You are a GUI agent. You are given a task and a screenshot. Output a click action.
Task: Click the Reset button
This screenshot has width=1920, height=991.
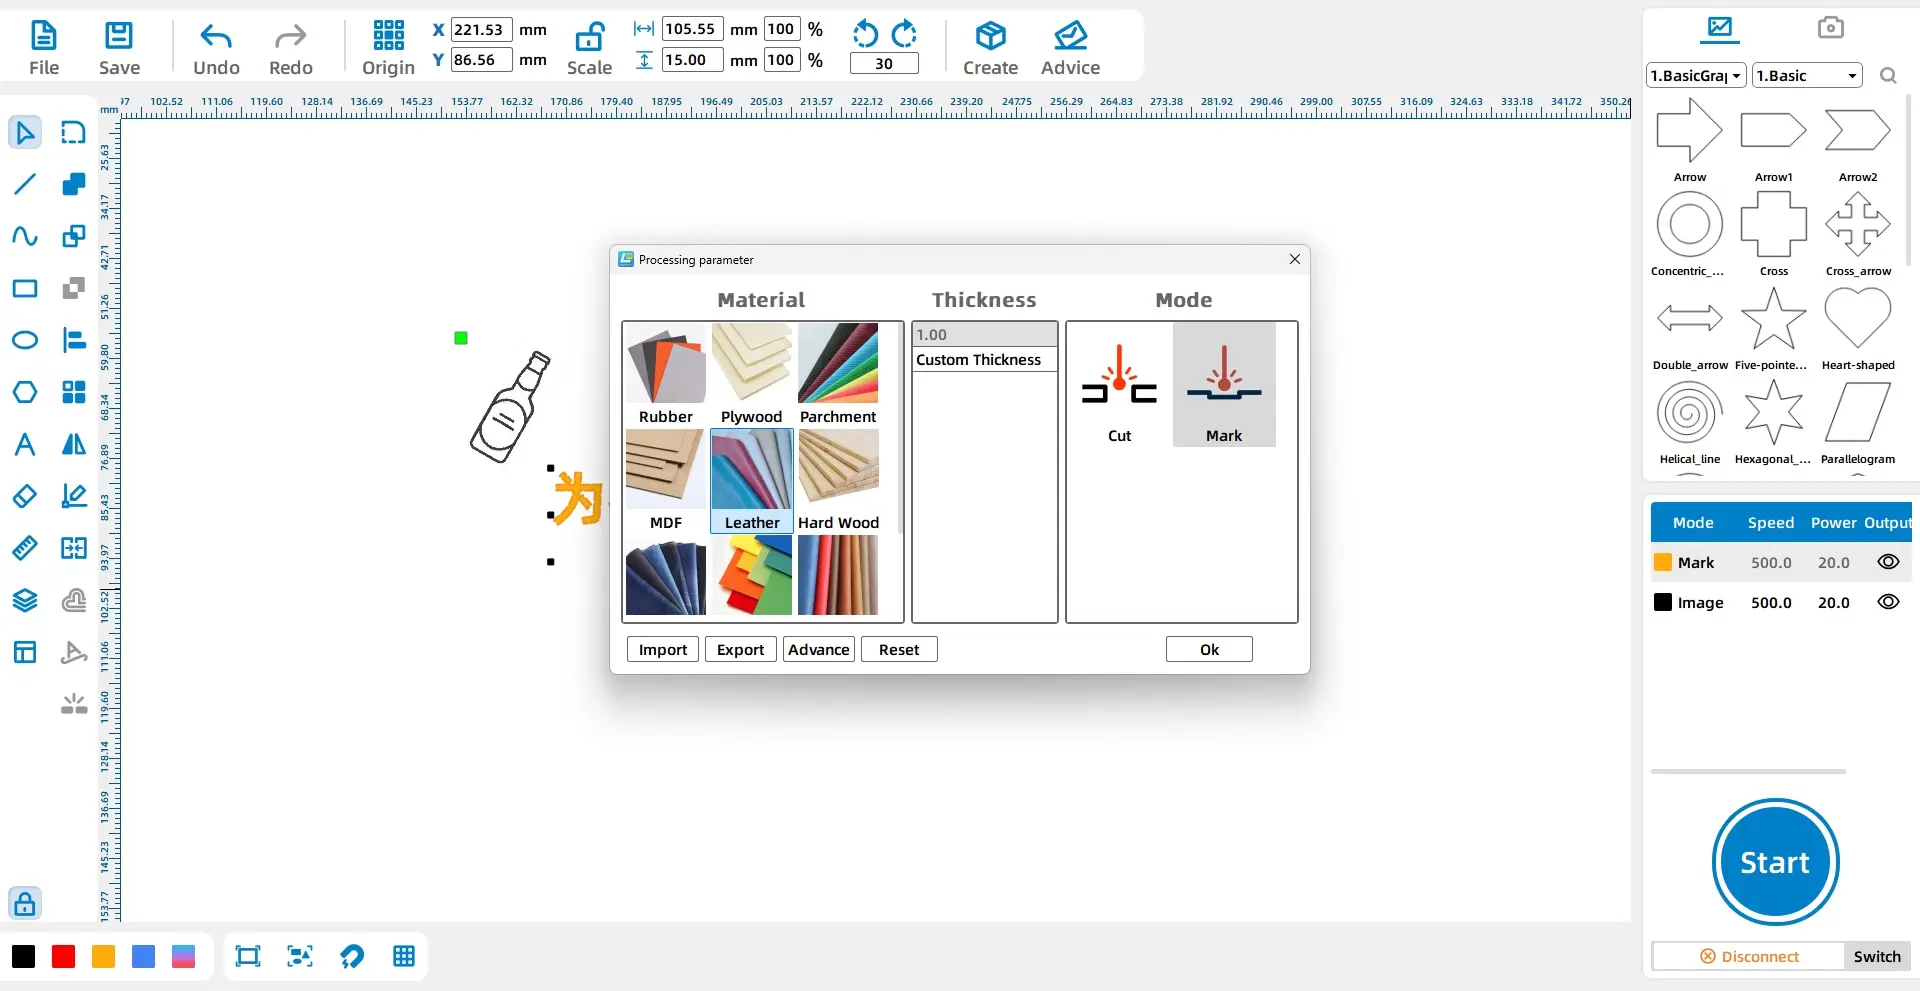pyautogui.click(x=899, y=650)
